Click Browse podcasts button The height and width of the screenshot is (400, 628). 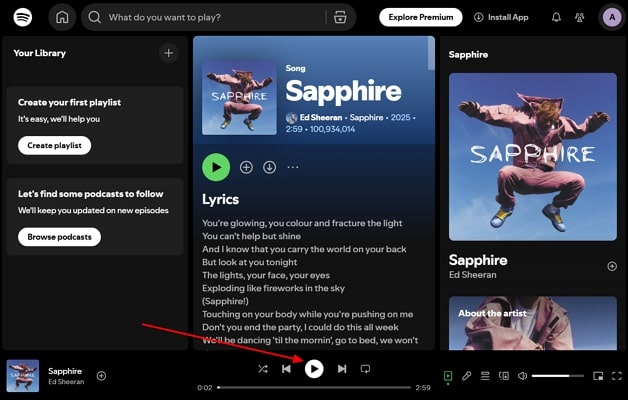coord(59,237)
